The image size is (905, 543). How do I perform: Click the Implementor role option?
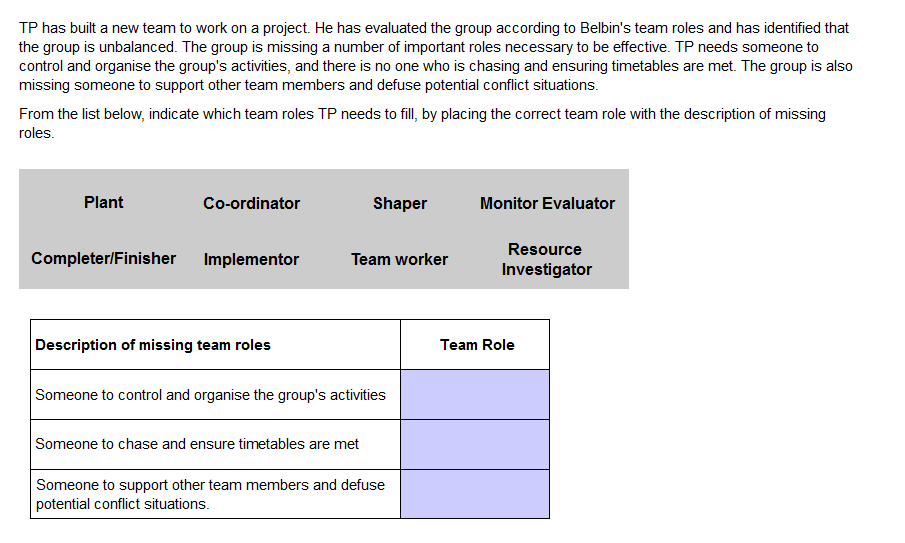[x=251, y=259]
